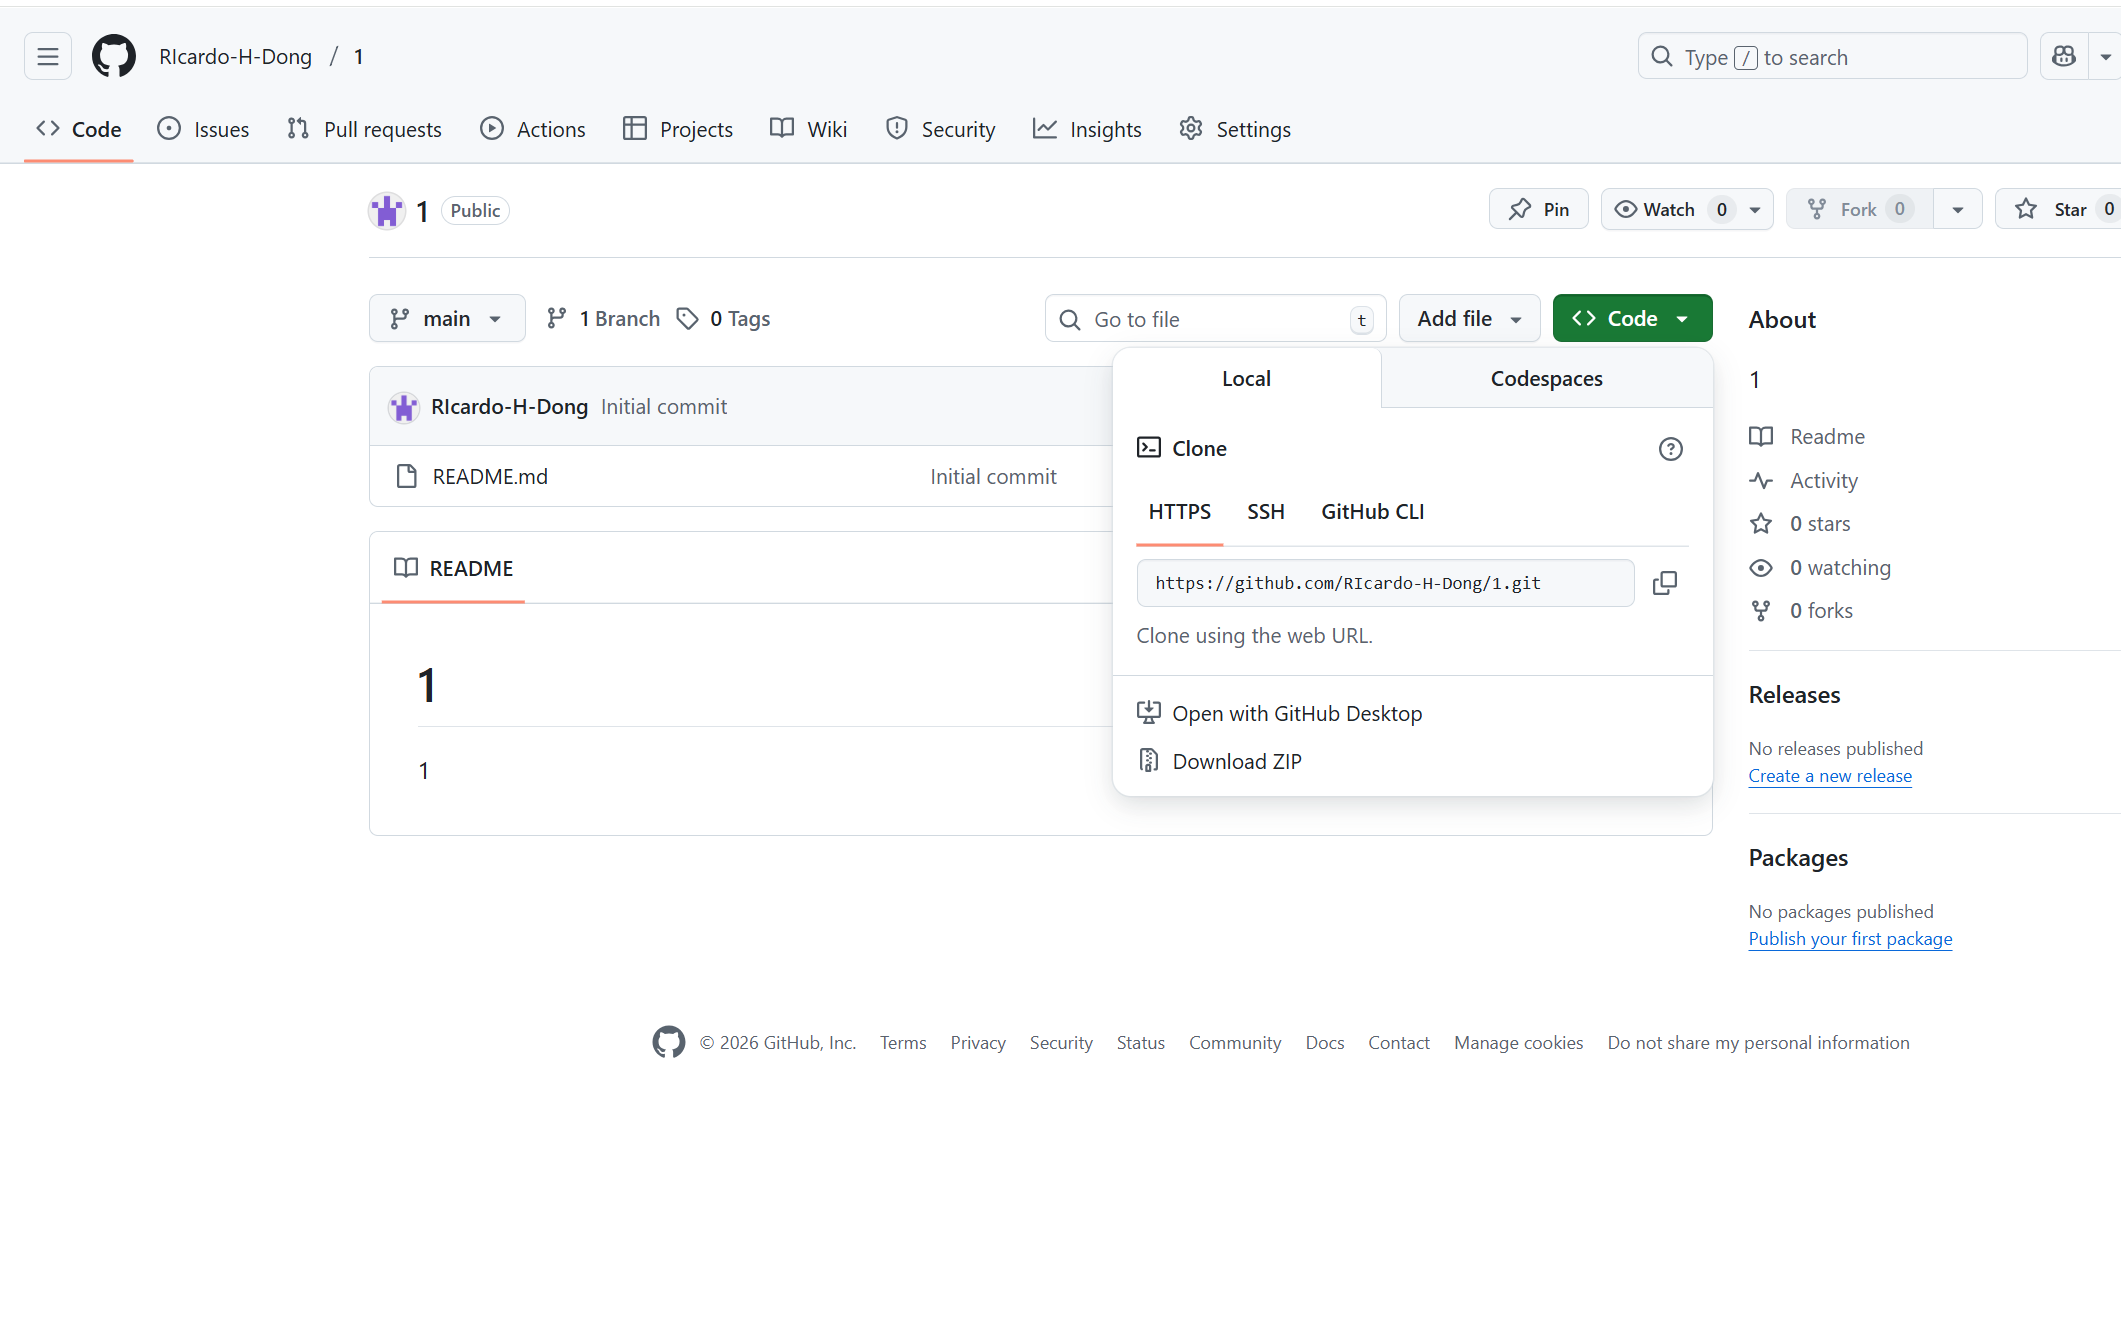Click the README.md file icon
Image resolution: width=2121 pixels, height=1317 pixels.
(x=406, y=477)
